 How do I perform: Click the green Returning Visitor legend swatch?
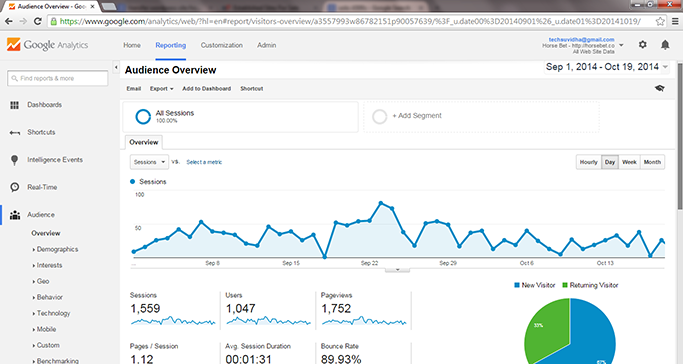[565, 285]
